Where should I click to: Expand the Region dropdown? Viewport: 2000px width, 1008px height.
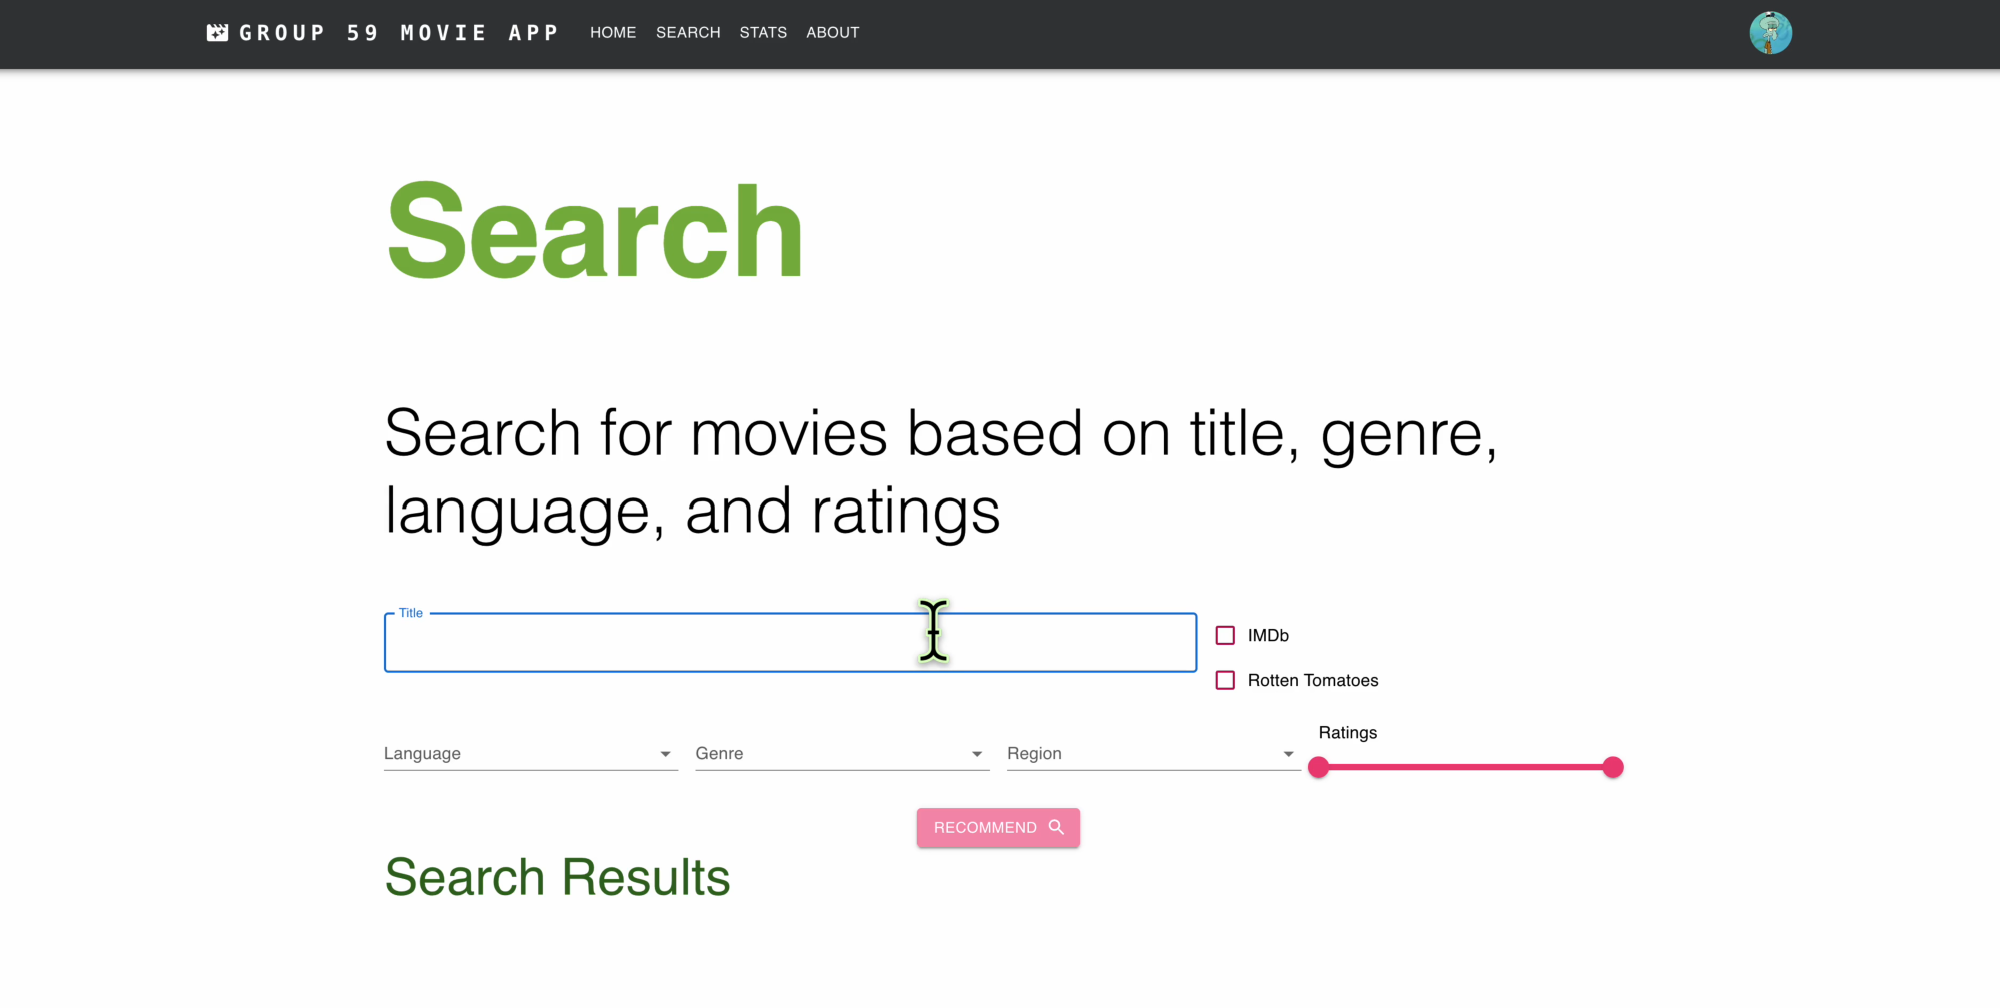coord(1154,754)
